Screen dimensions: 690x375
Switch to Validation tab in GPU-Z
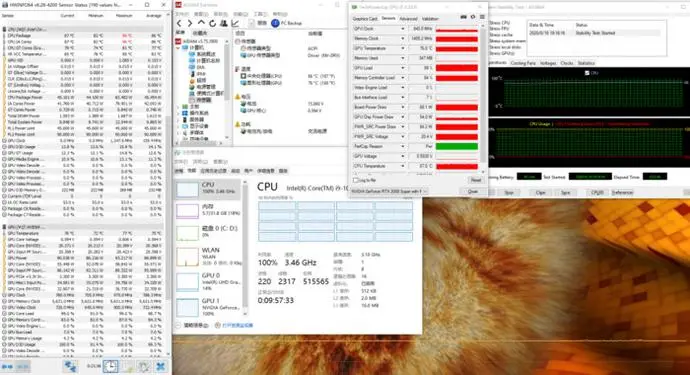430,18
